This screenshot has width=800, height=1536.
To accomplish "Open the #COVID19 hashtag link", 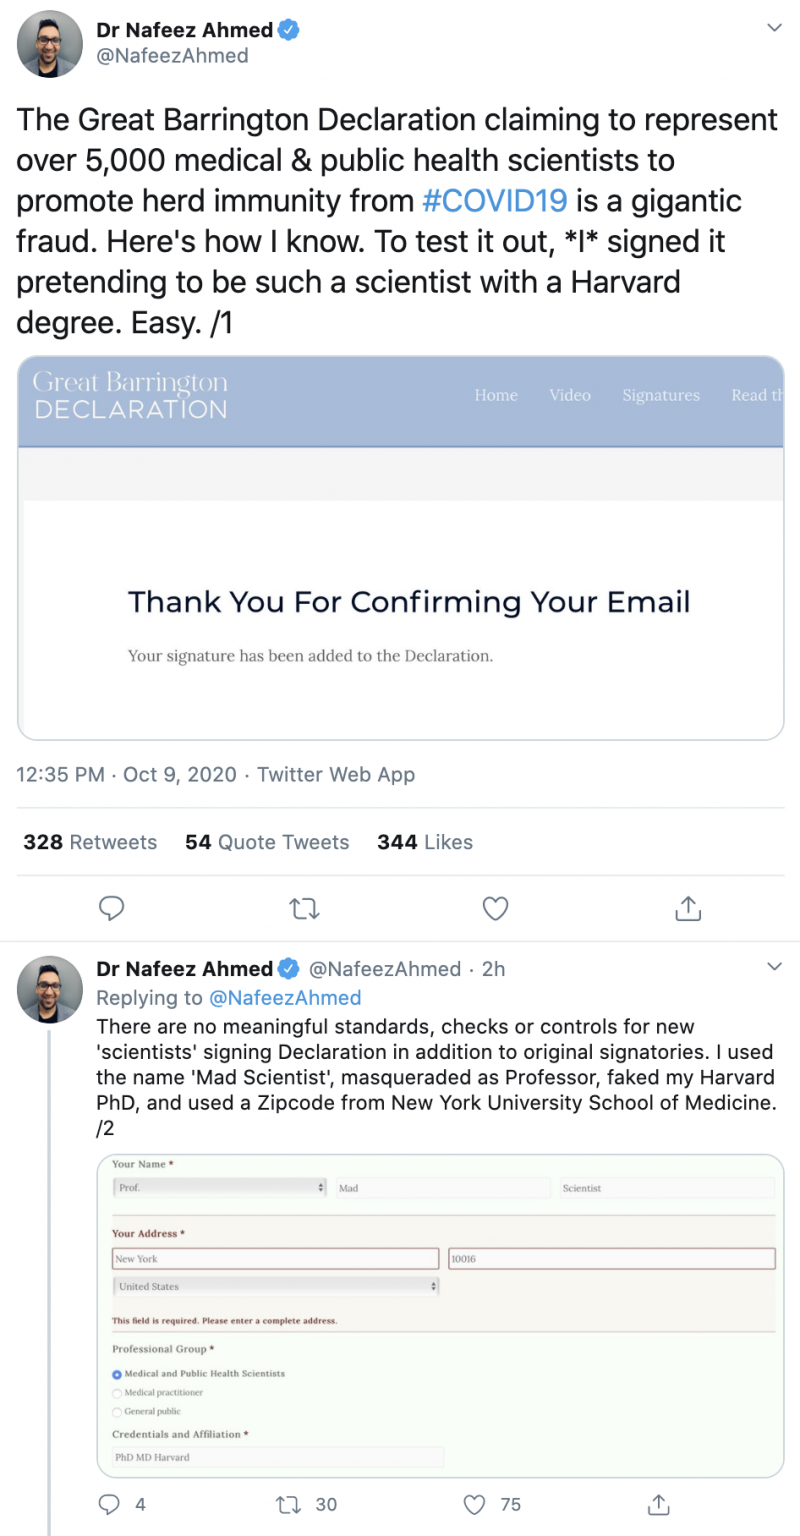I will tap(495, 201).
